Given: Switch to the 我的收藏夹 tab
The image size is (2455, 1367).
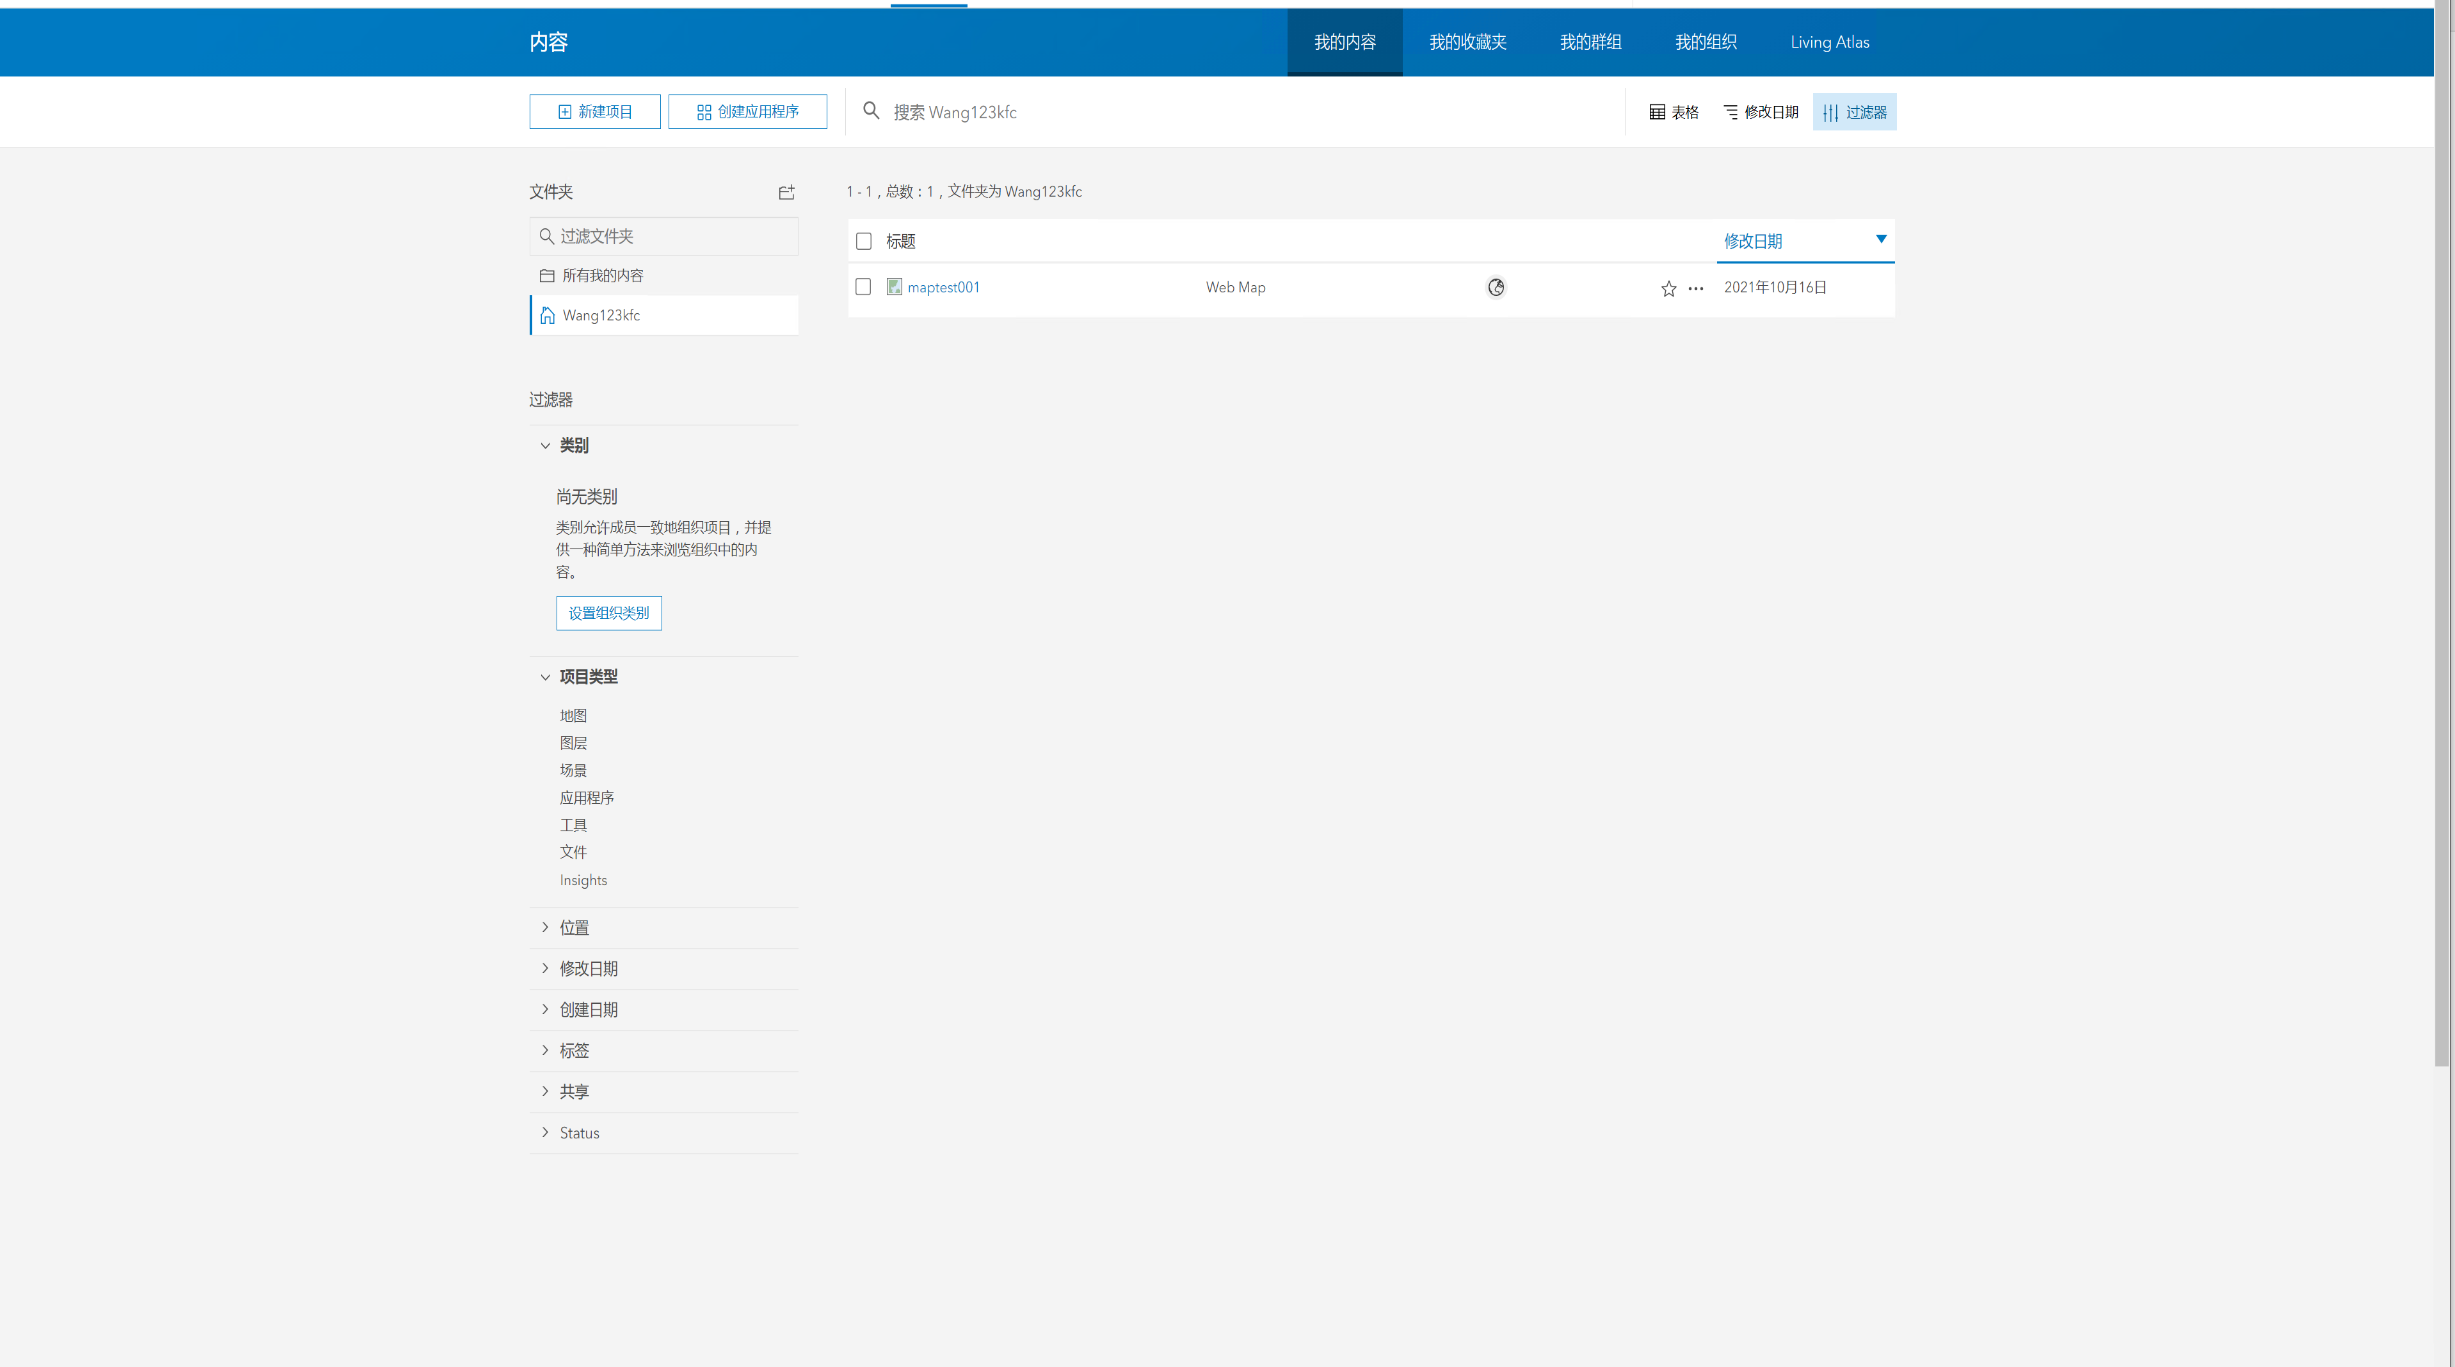Looking at the screenshot, I should pyautogui.click(x=1467, y=42).
